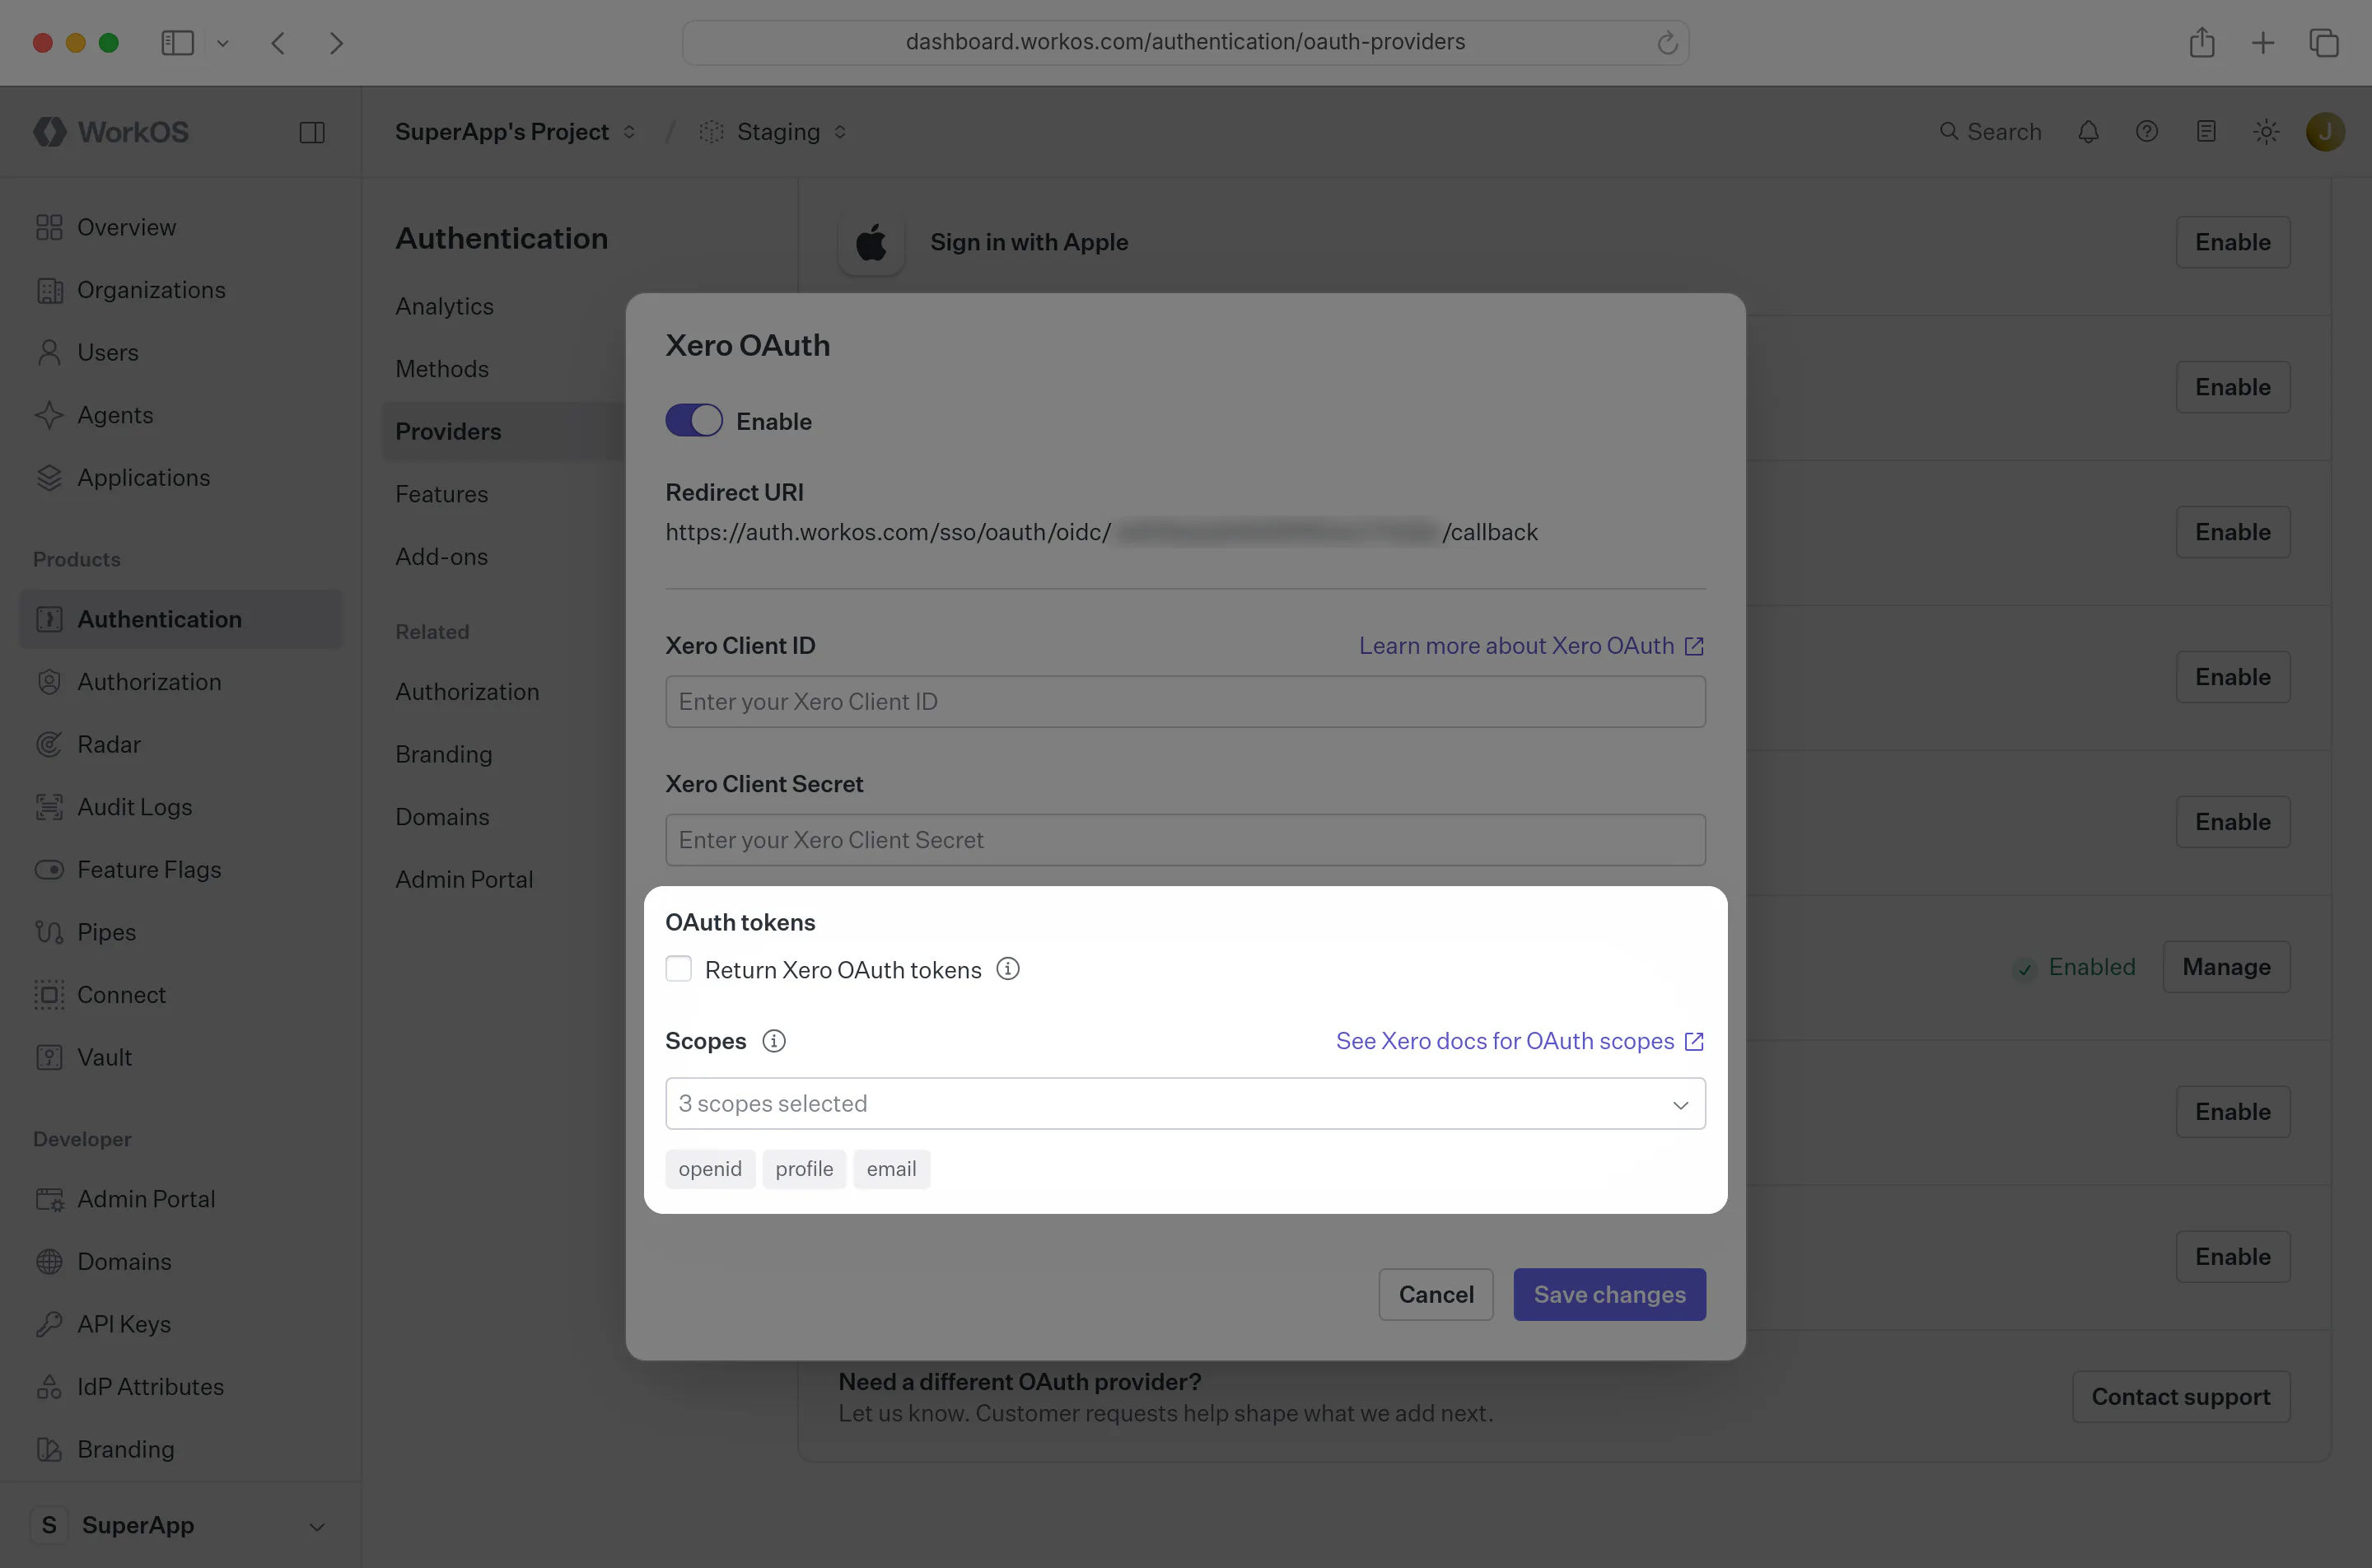Show Safari tab overview icon
This screenshot has width=2372, height=1568.
(x=2324, y=43)
